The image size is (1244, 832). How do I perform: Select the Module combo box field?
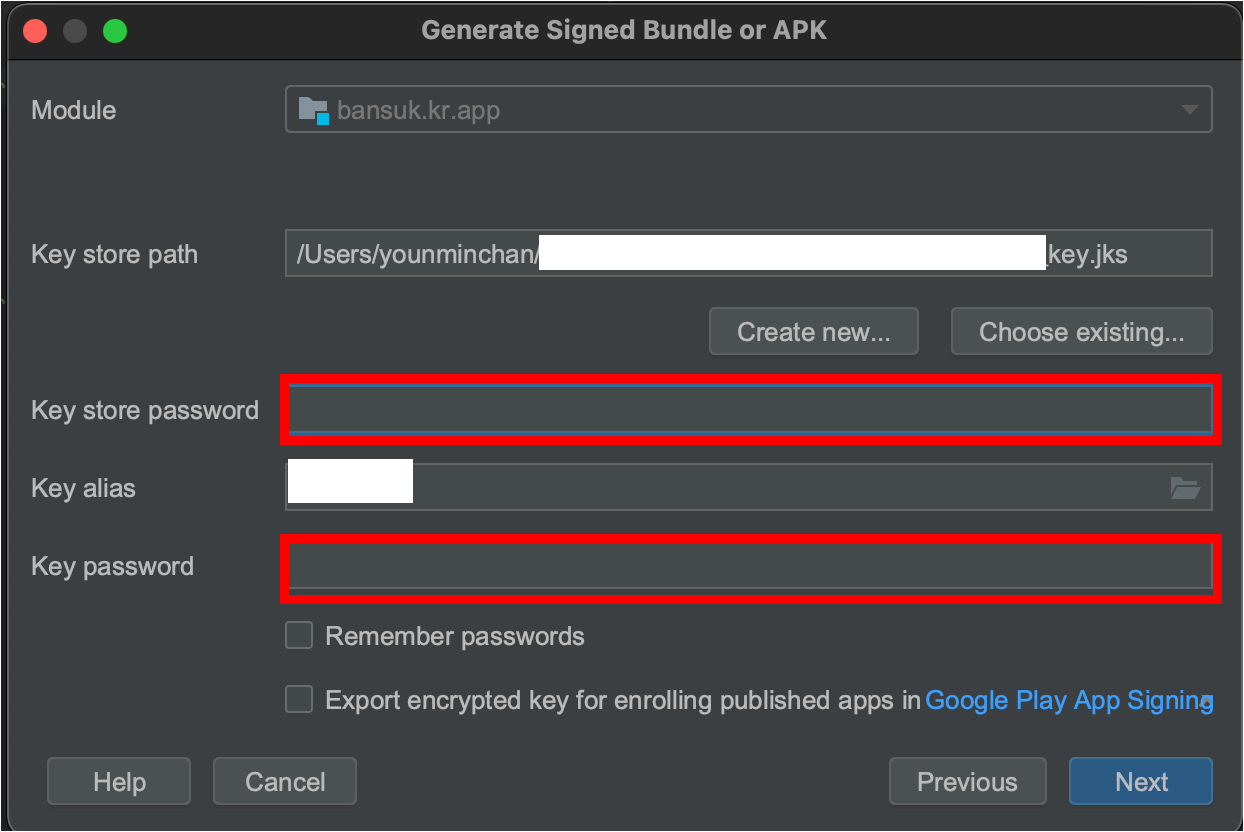click(748, 109)
